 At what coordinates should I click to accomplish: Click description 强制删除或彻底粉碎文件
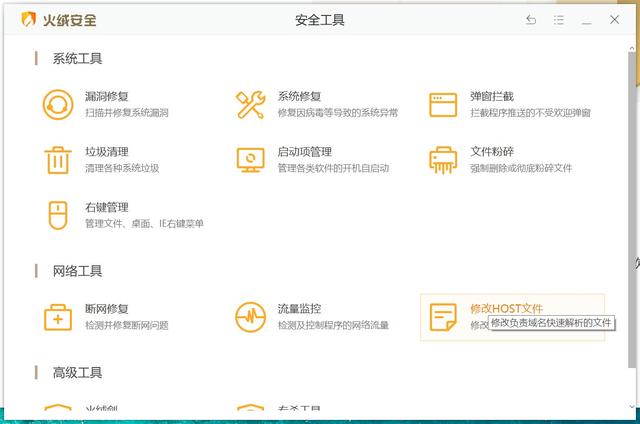(x=521, y=168)
